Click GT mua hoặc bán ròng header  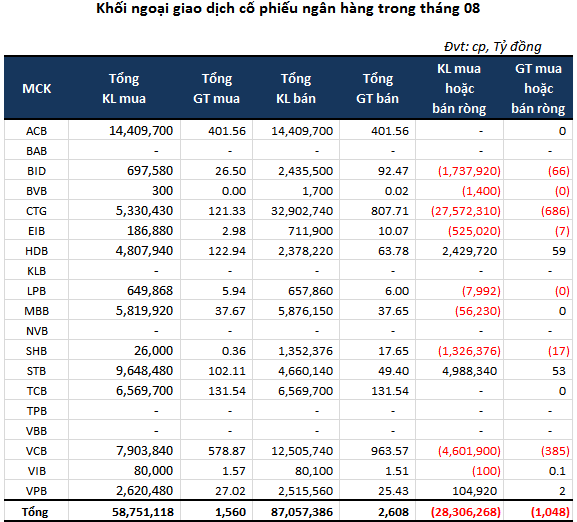click(538, 89)
